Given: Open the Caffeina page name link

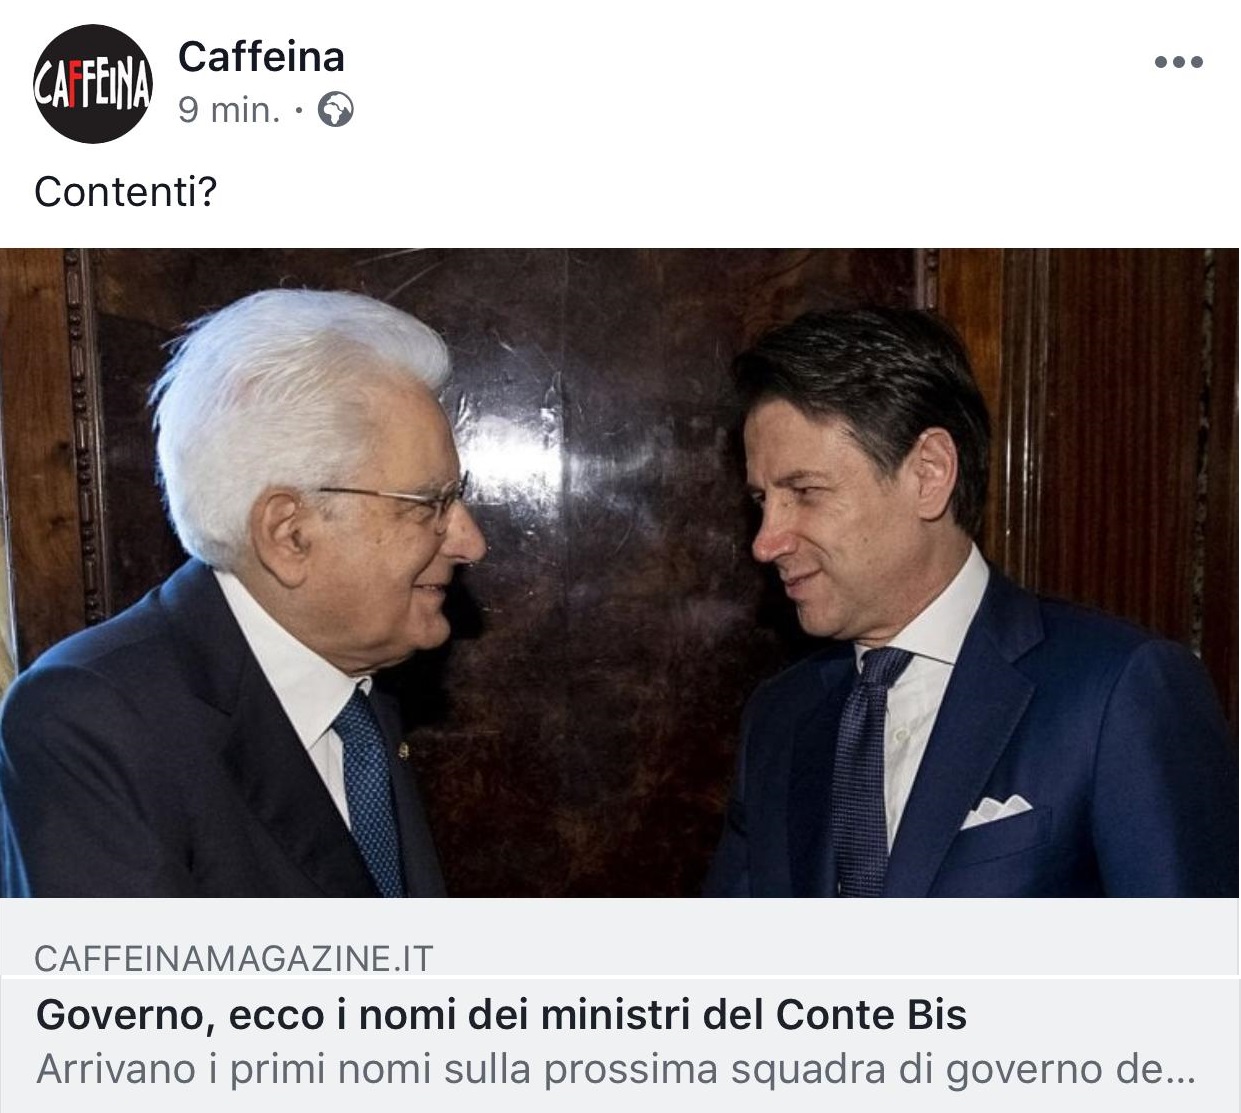Looking at the screenshot, I should [261, 57].
